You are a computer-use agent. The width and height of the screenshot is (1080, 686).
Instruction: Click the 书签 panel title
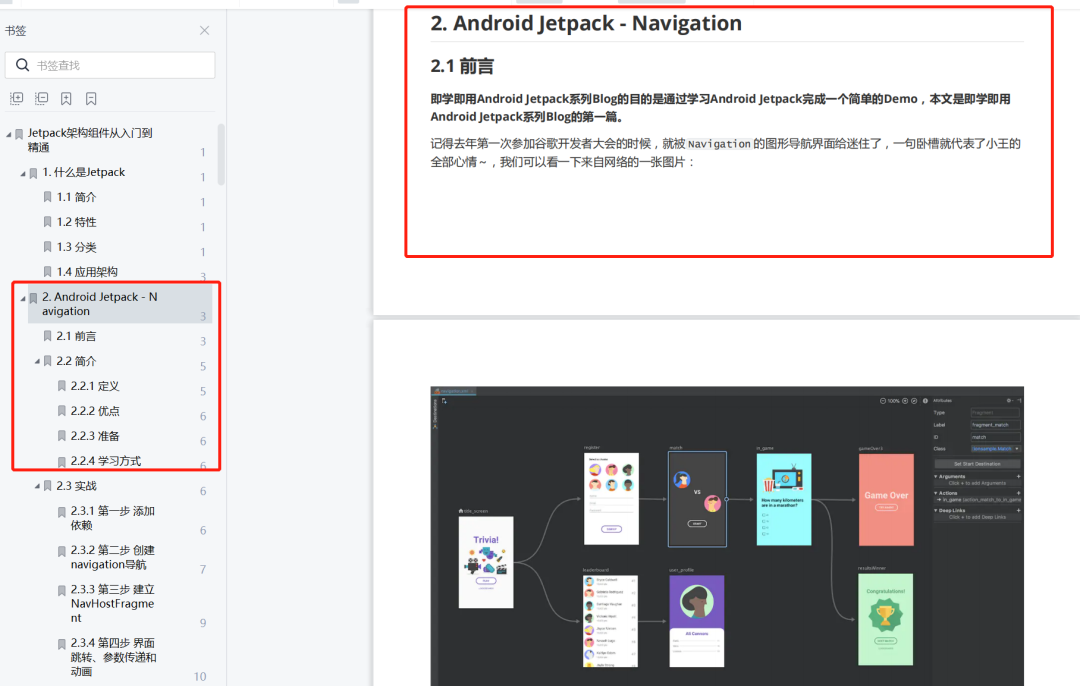point(15,30)
